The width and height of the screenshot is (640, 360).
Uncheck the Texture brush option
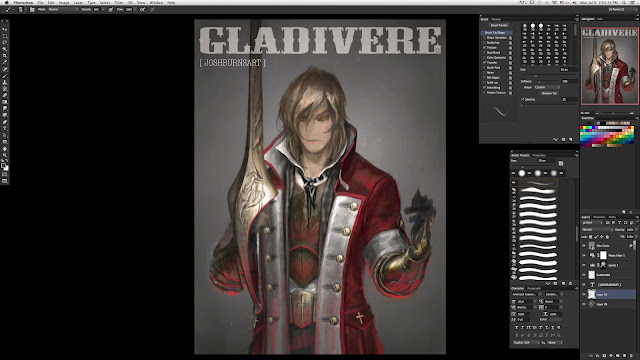tap(484, 47)
